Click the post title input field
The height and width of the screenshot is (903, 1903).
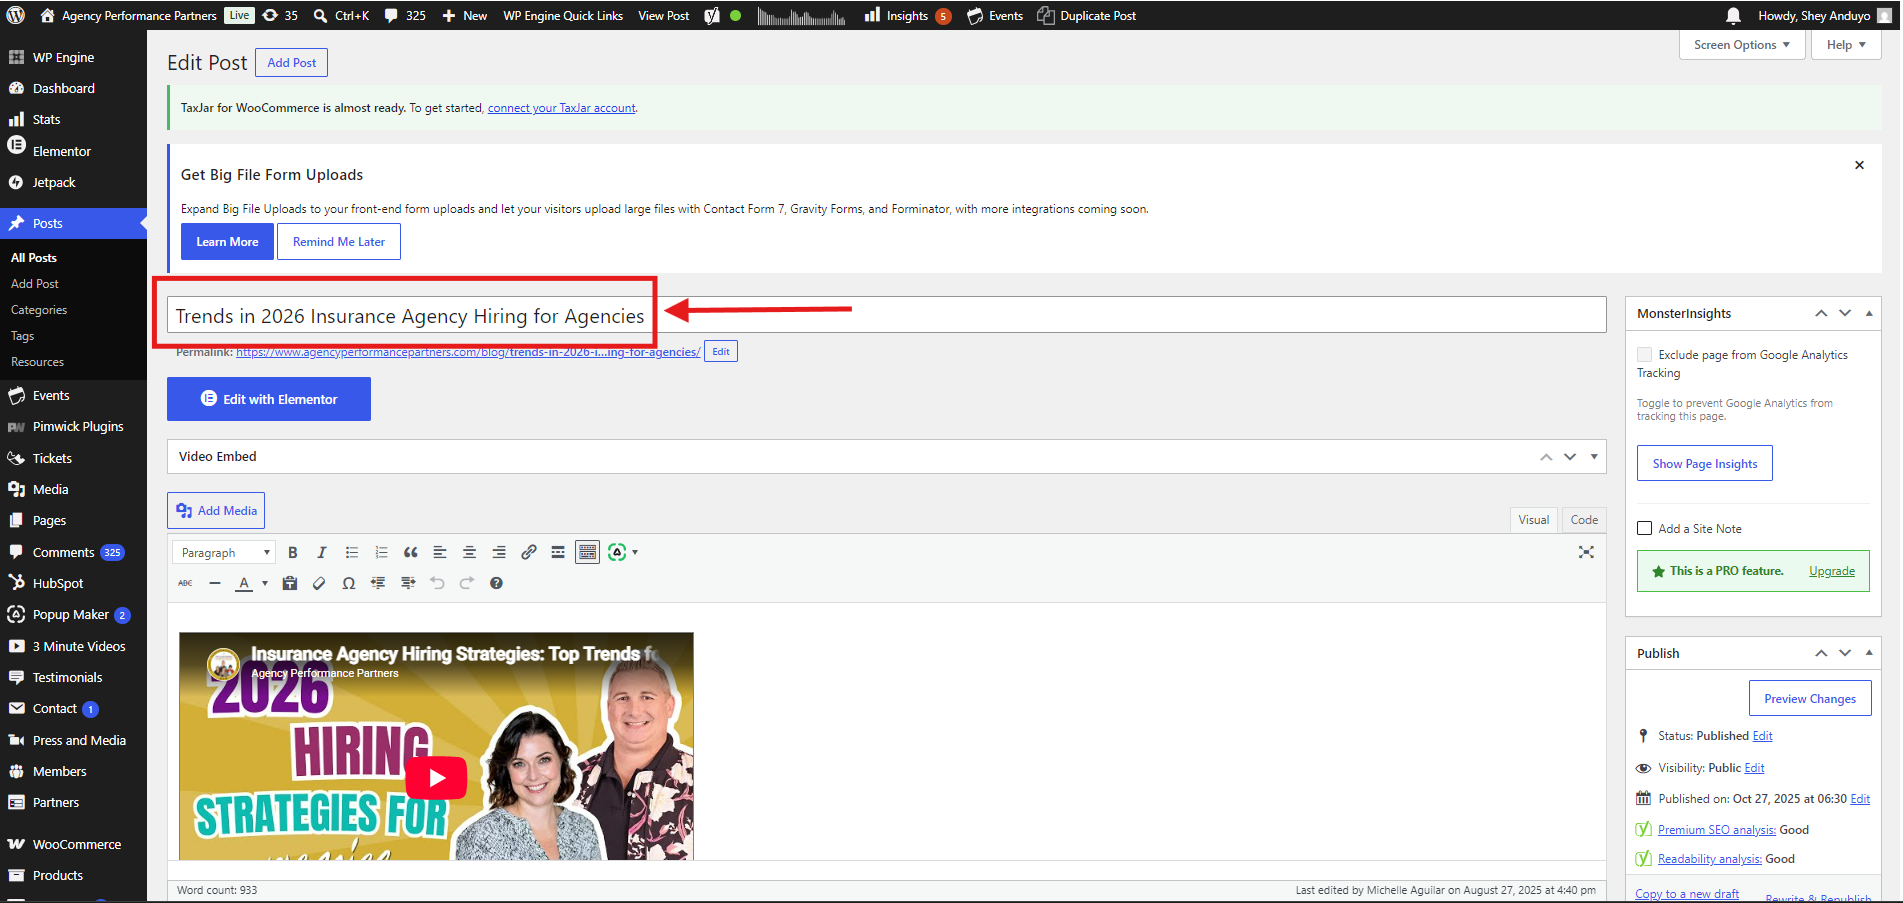tap(886, 315)
